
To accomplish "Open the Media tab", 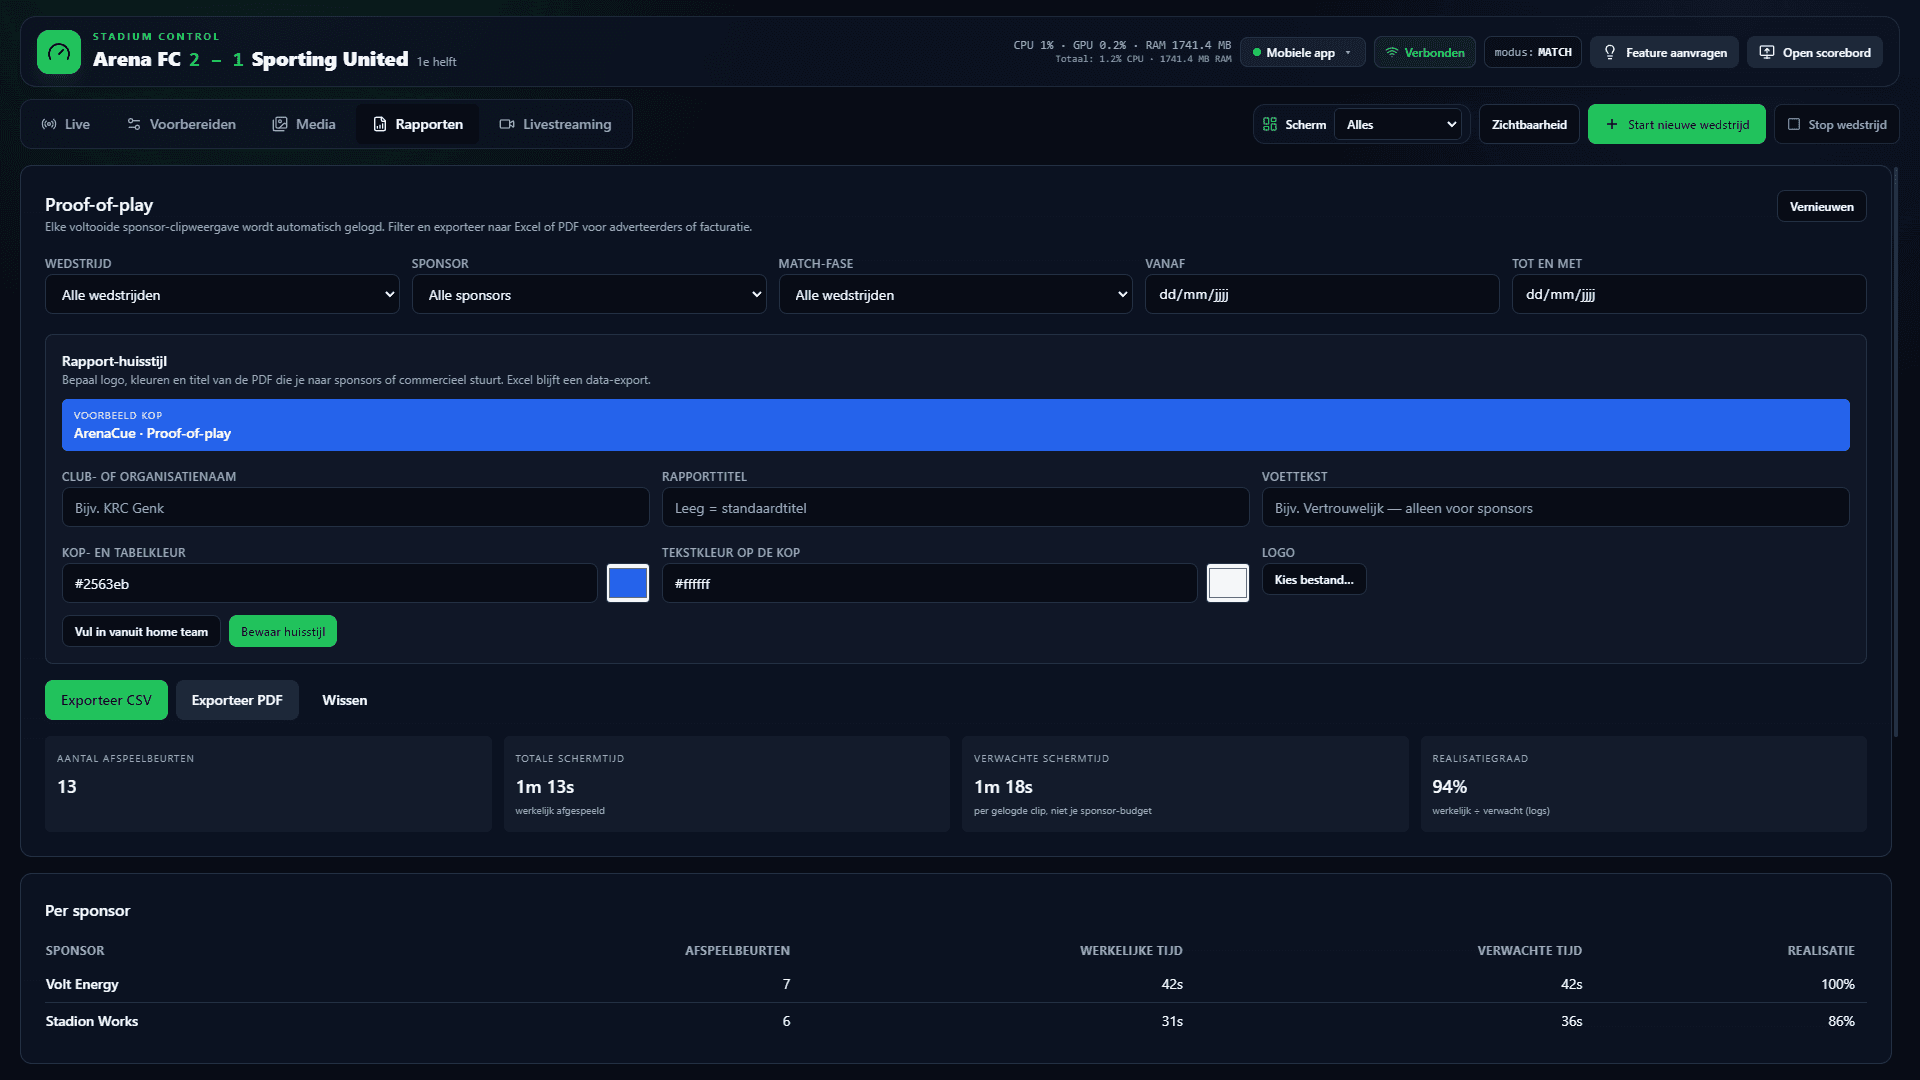I will 304,124.
